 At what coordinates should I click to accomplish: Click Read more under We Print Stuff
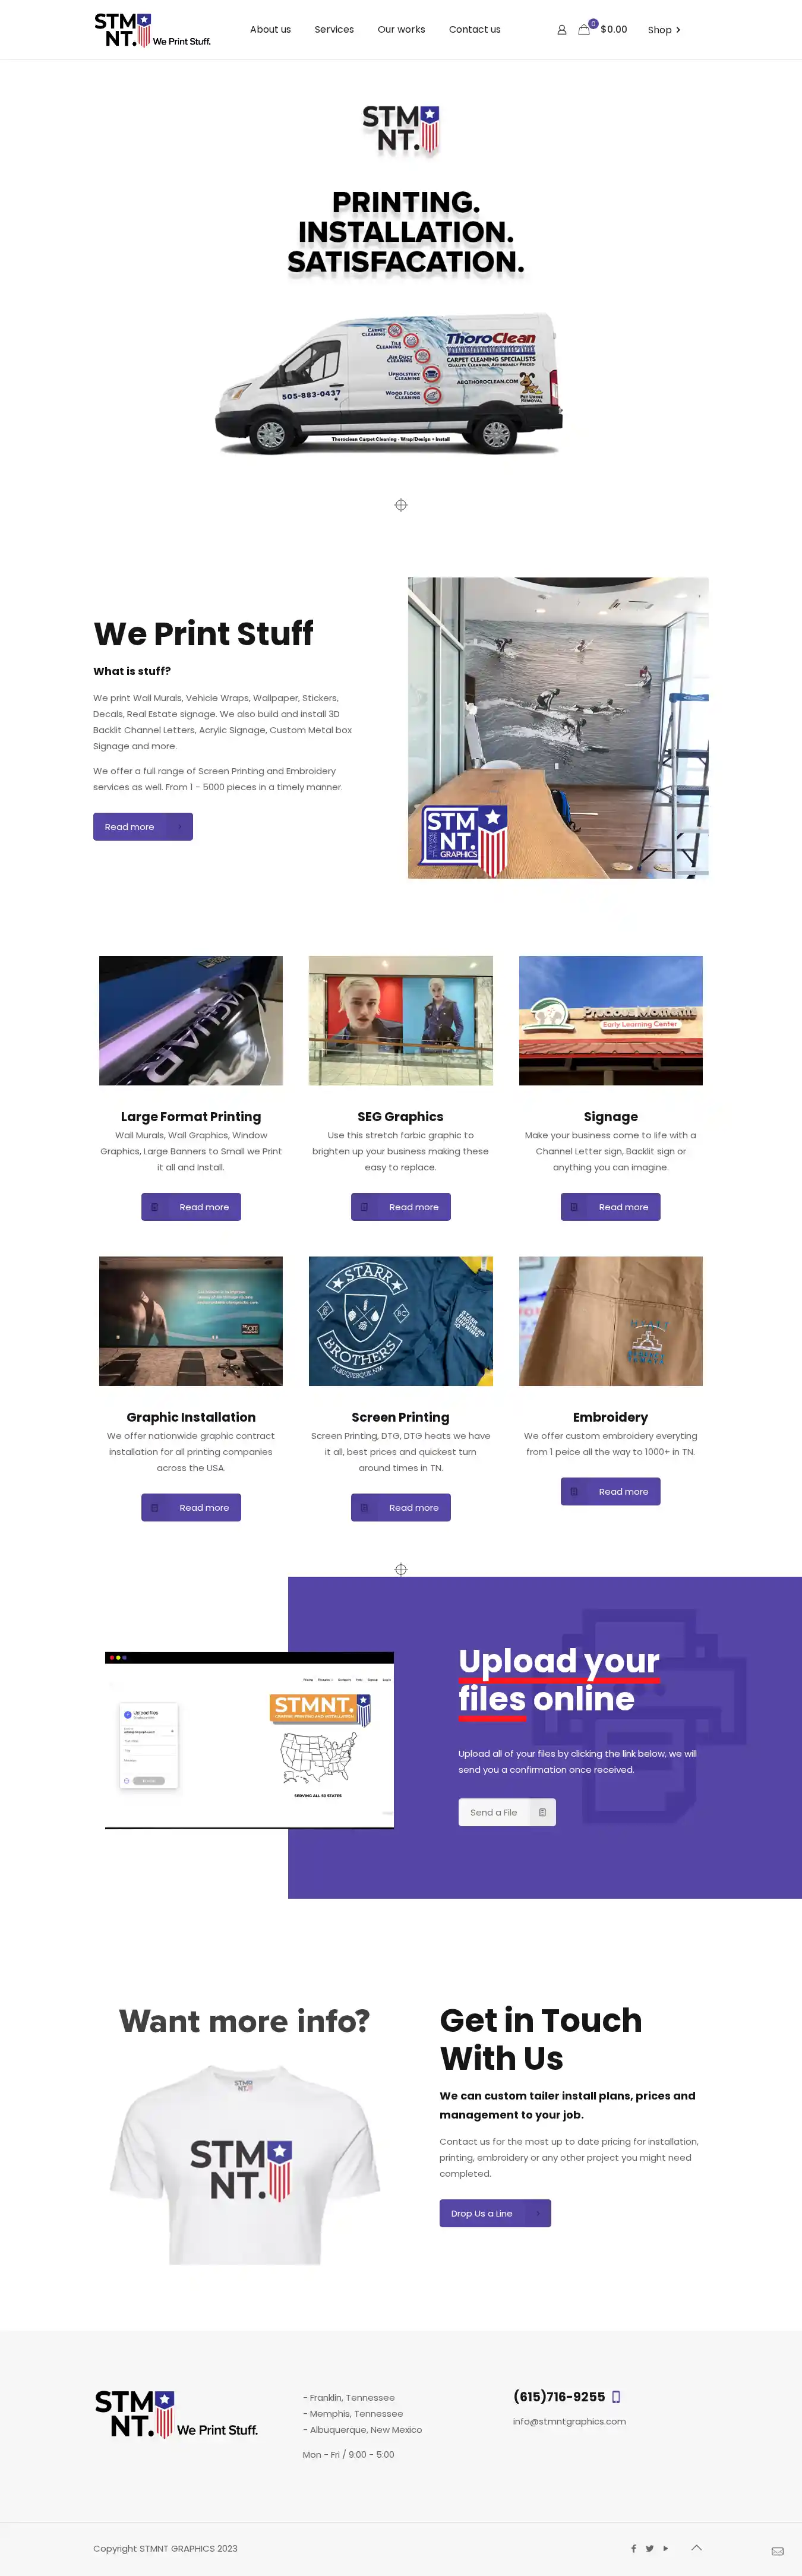pyautogui.click(x=143, y=826)
